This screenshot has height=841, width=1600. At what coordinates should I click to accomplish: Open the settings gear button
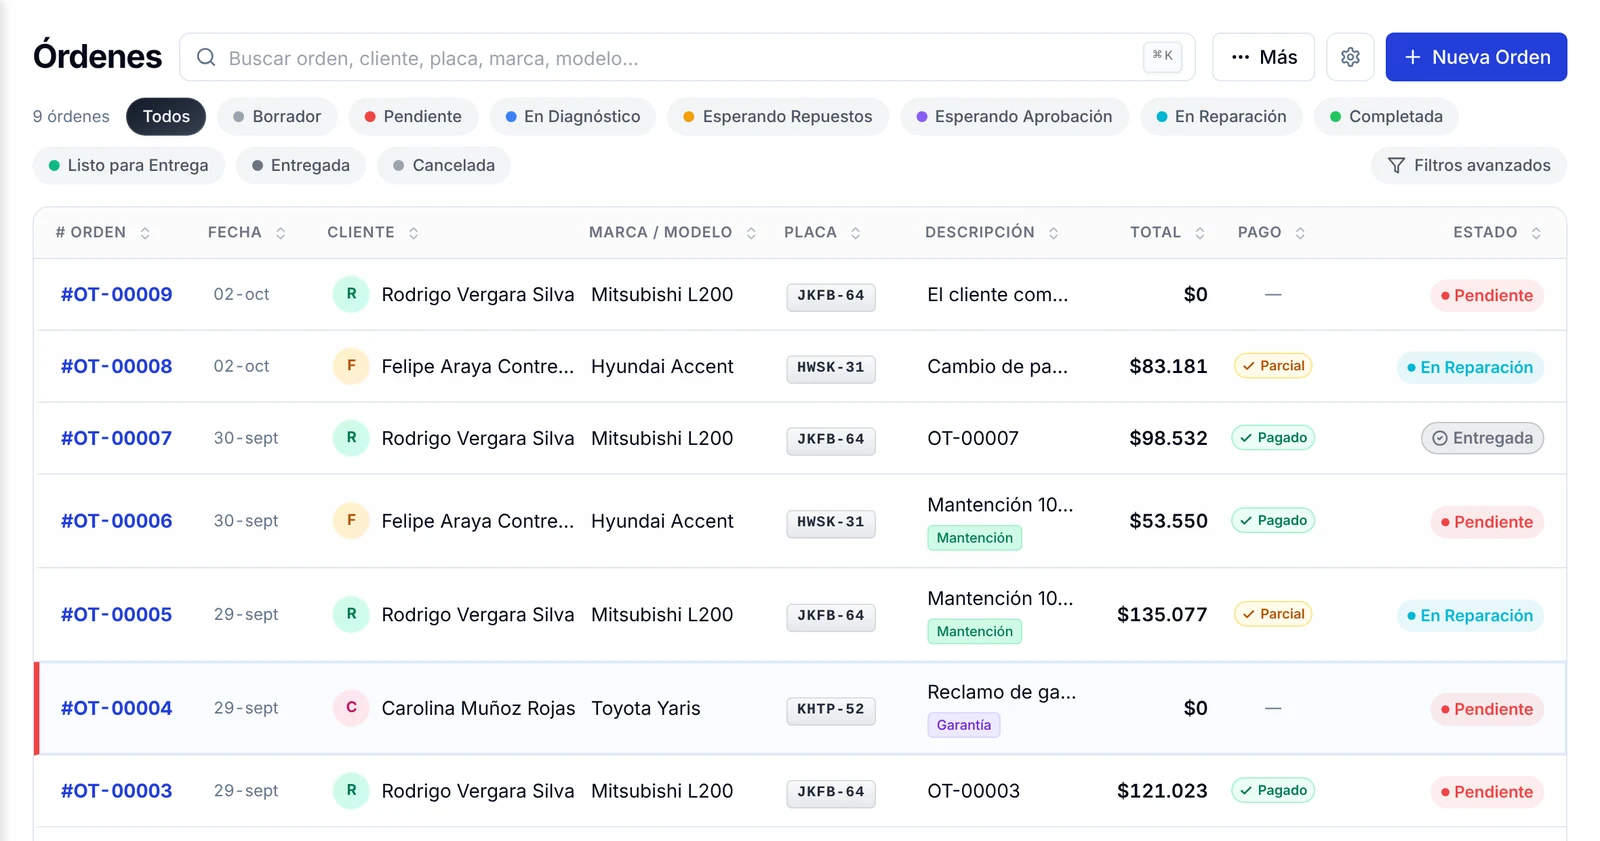point(1350,57)
